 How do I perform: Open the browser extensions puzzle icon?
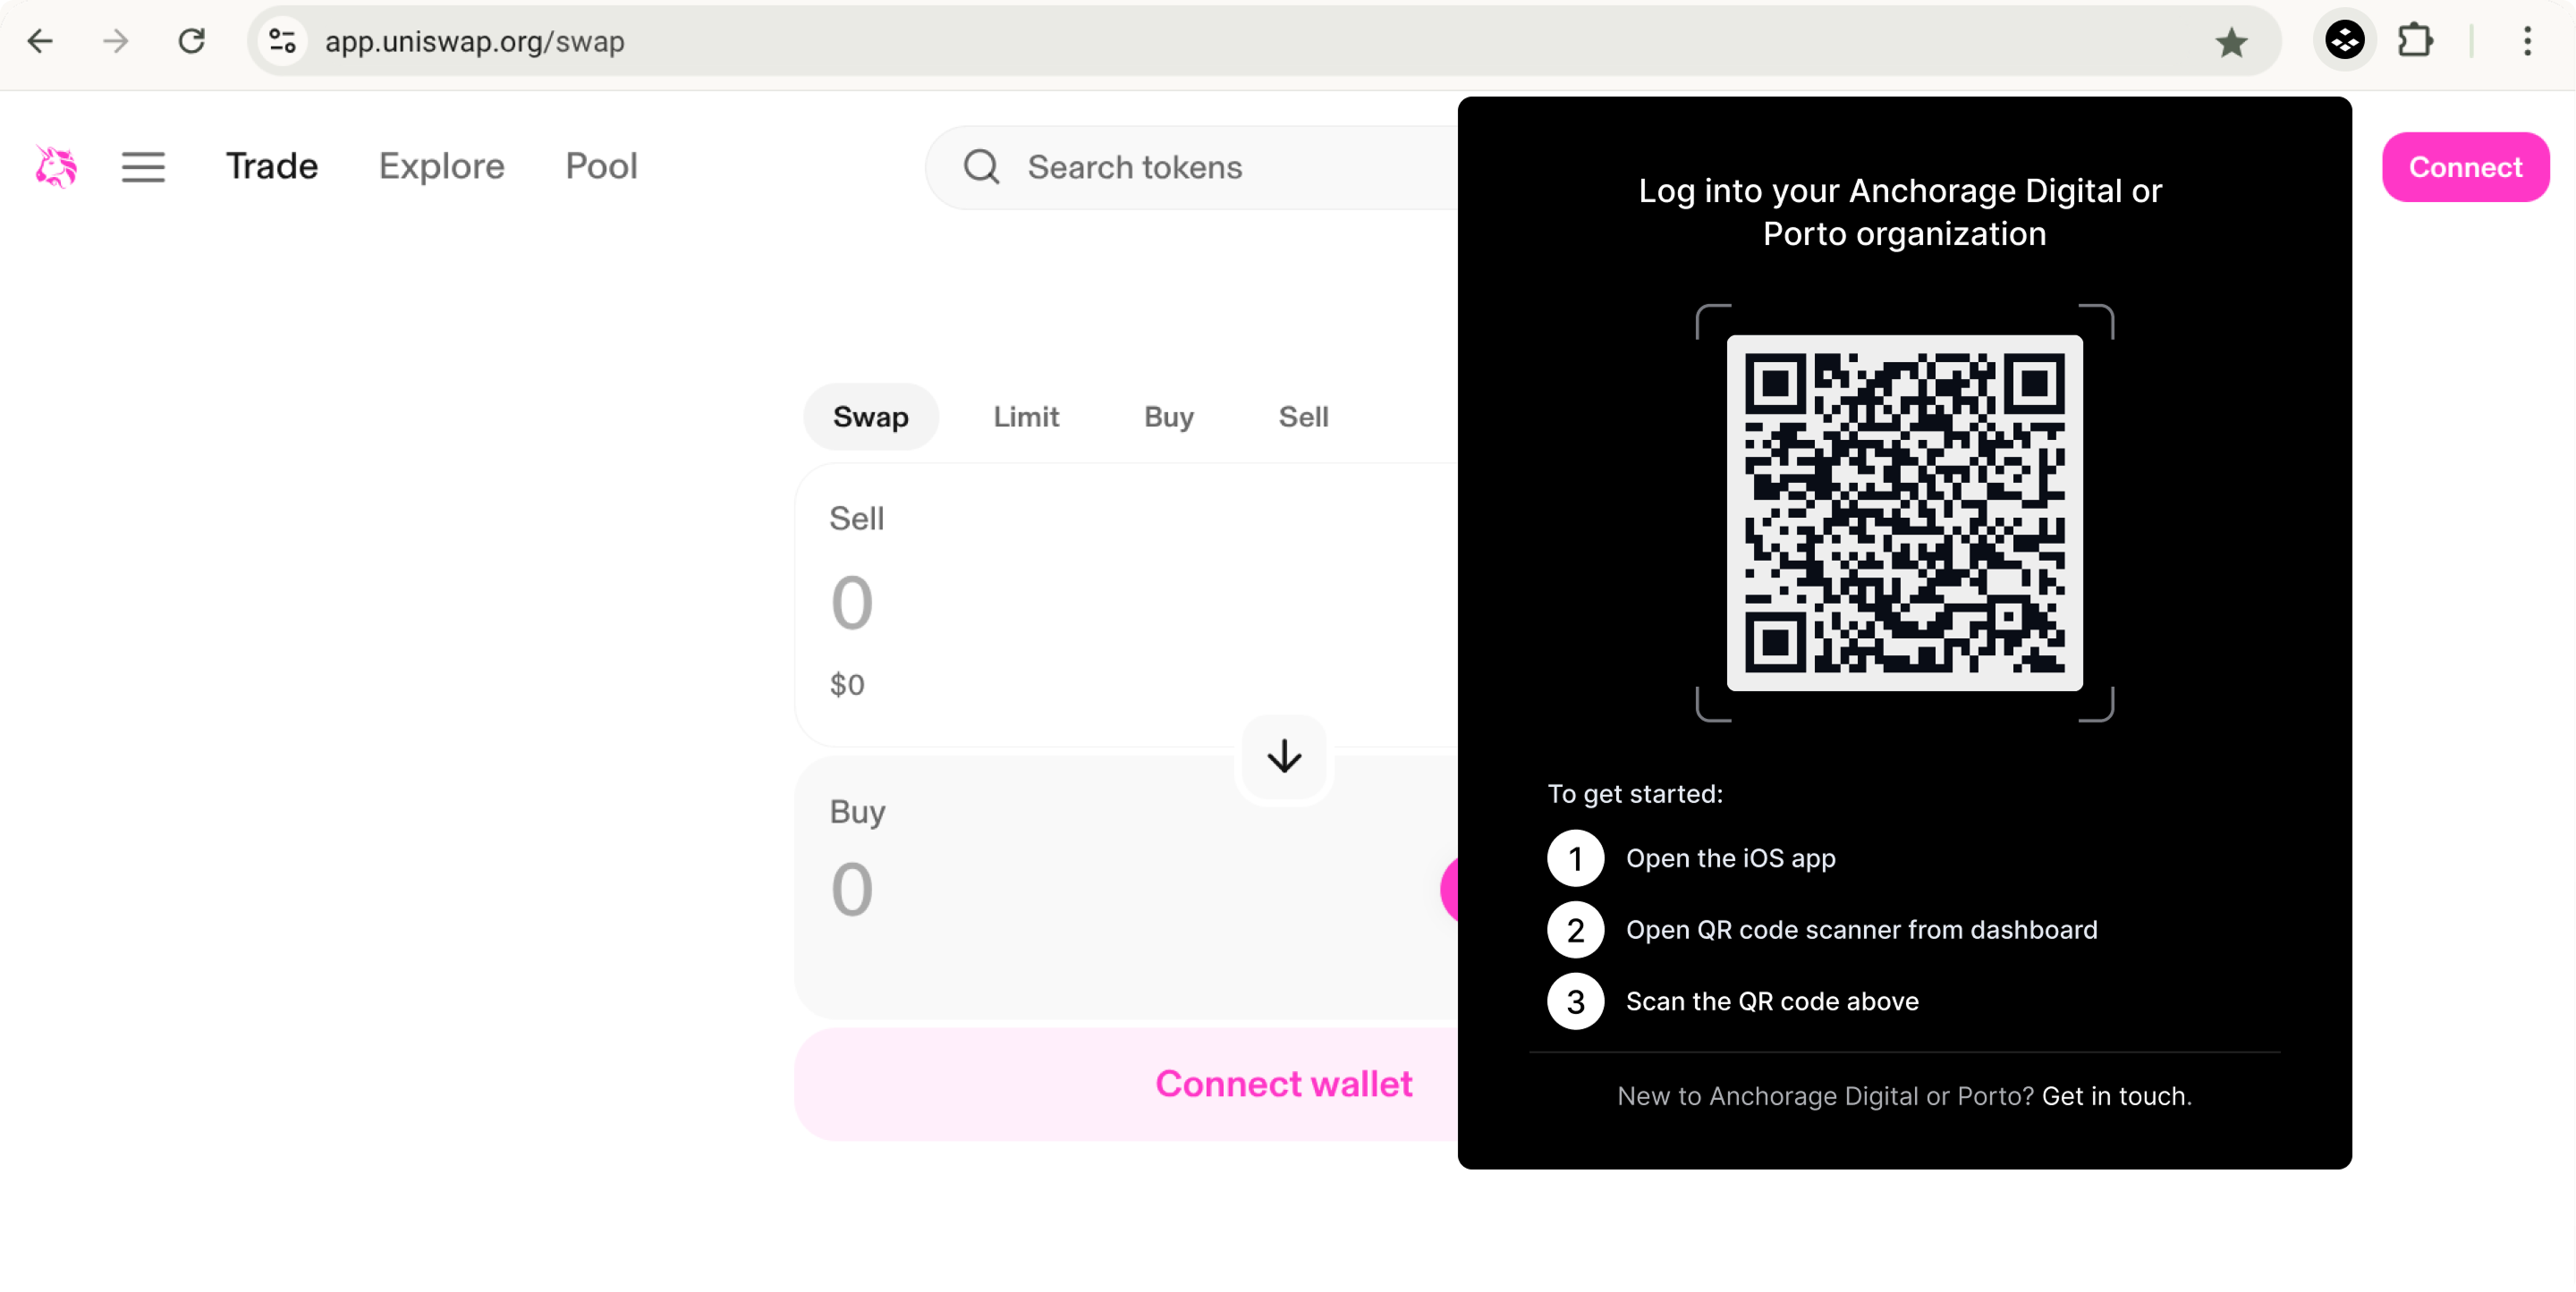[x=2415, y=41]
